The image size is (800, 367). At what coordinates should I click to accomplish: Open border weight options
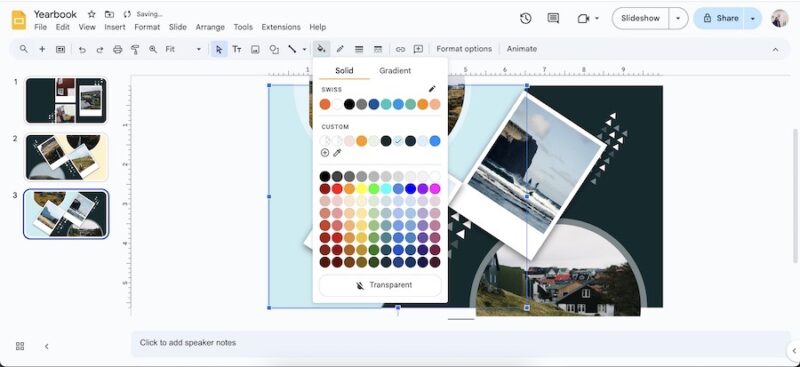pyautogui.click(x=359, y=49)
